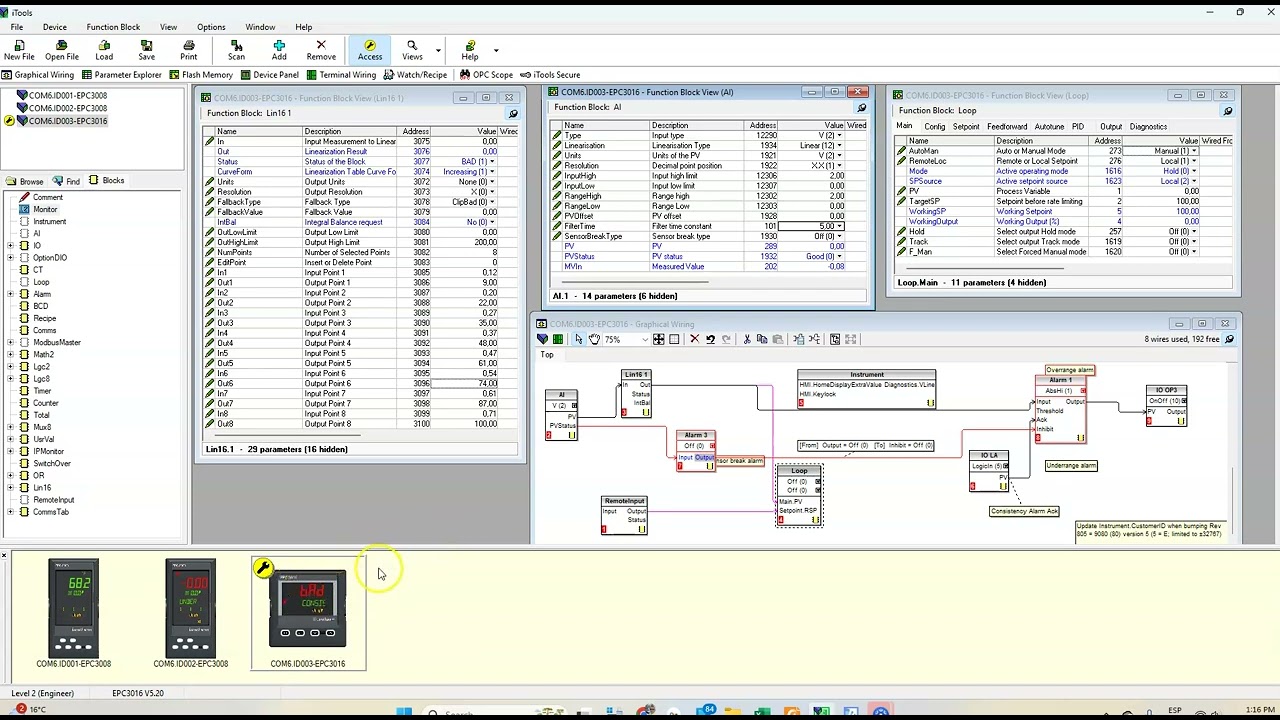This screenshot has height=720, width=1280.
Task: Select COM6.ID002-EPC3008 in device list
Action: [x=67, y=108]
